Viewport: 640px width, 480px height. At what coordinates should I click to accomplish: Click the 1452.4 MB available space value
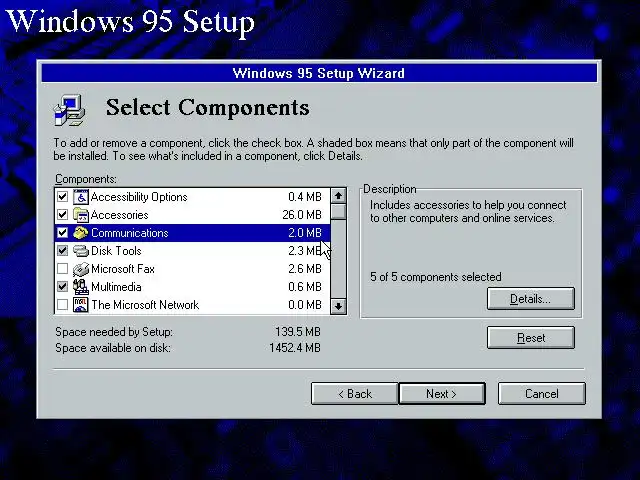point(295,348)
